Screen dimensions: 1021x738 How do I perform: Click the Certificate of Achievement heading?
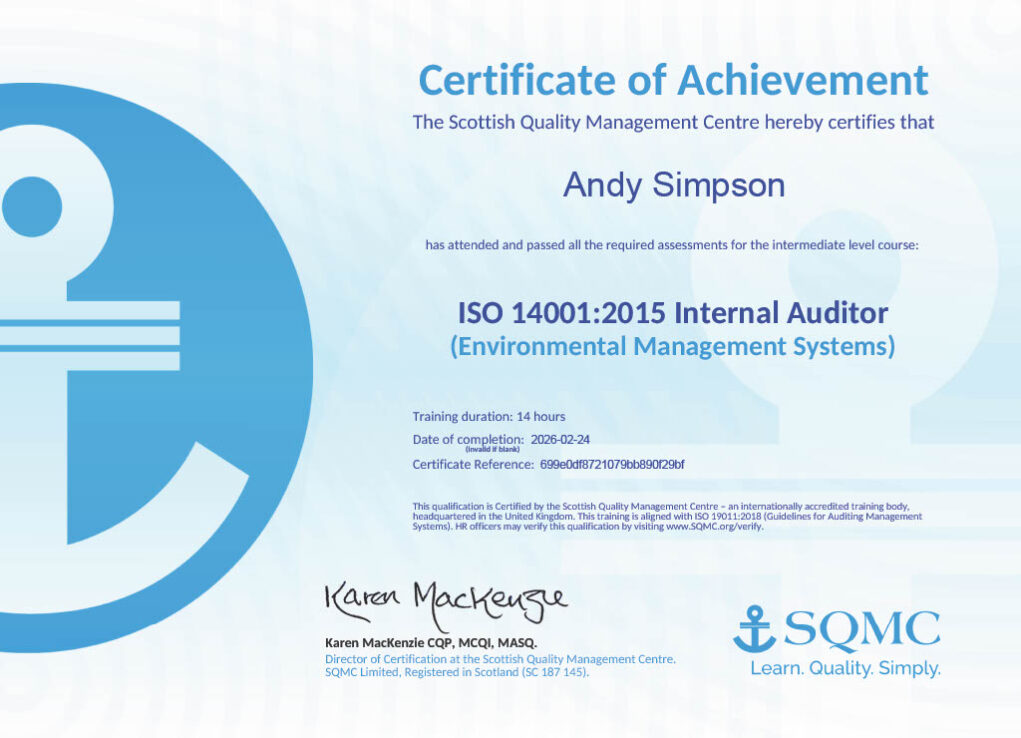(x=673, y=80)
